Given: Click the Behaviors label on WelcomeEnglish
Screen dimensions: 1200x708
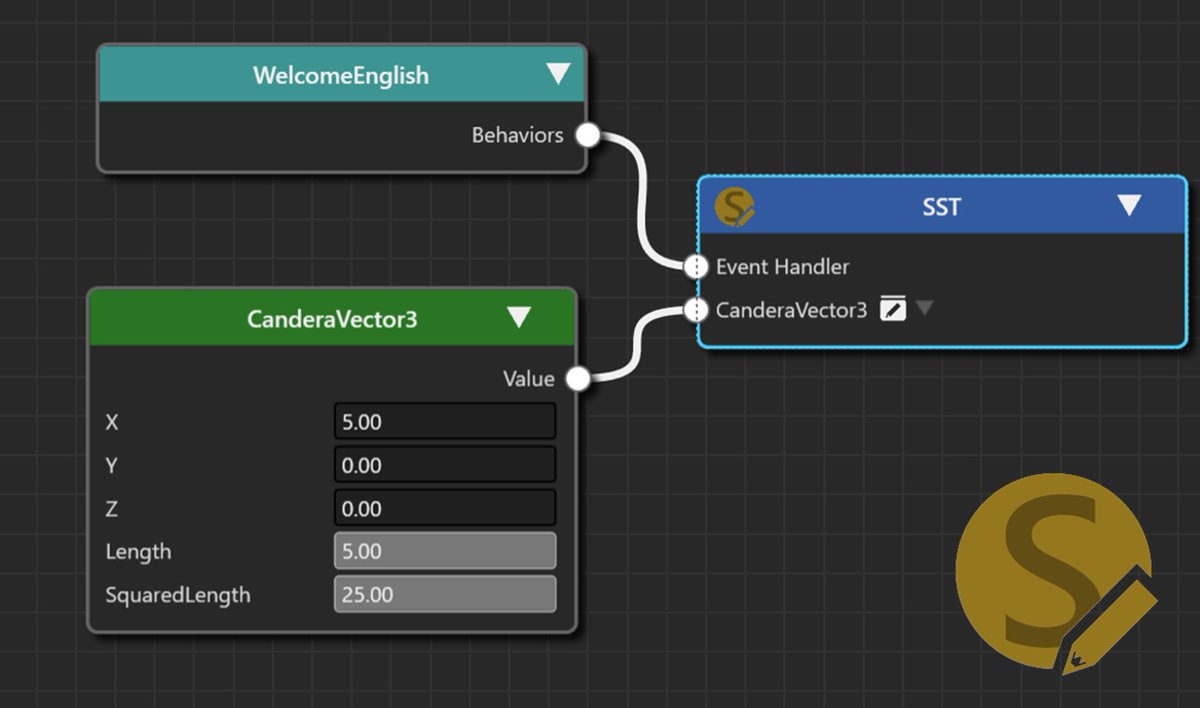Looking at the screenshot, I should 518,133.
